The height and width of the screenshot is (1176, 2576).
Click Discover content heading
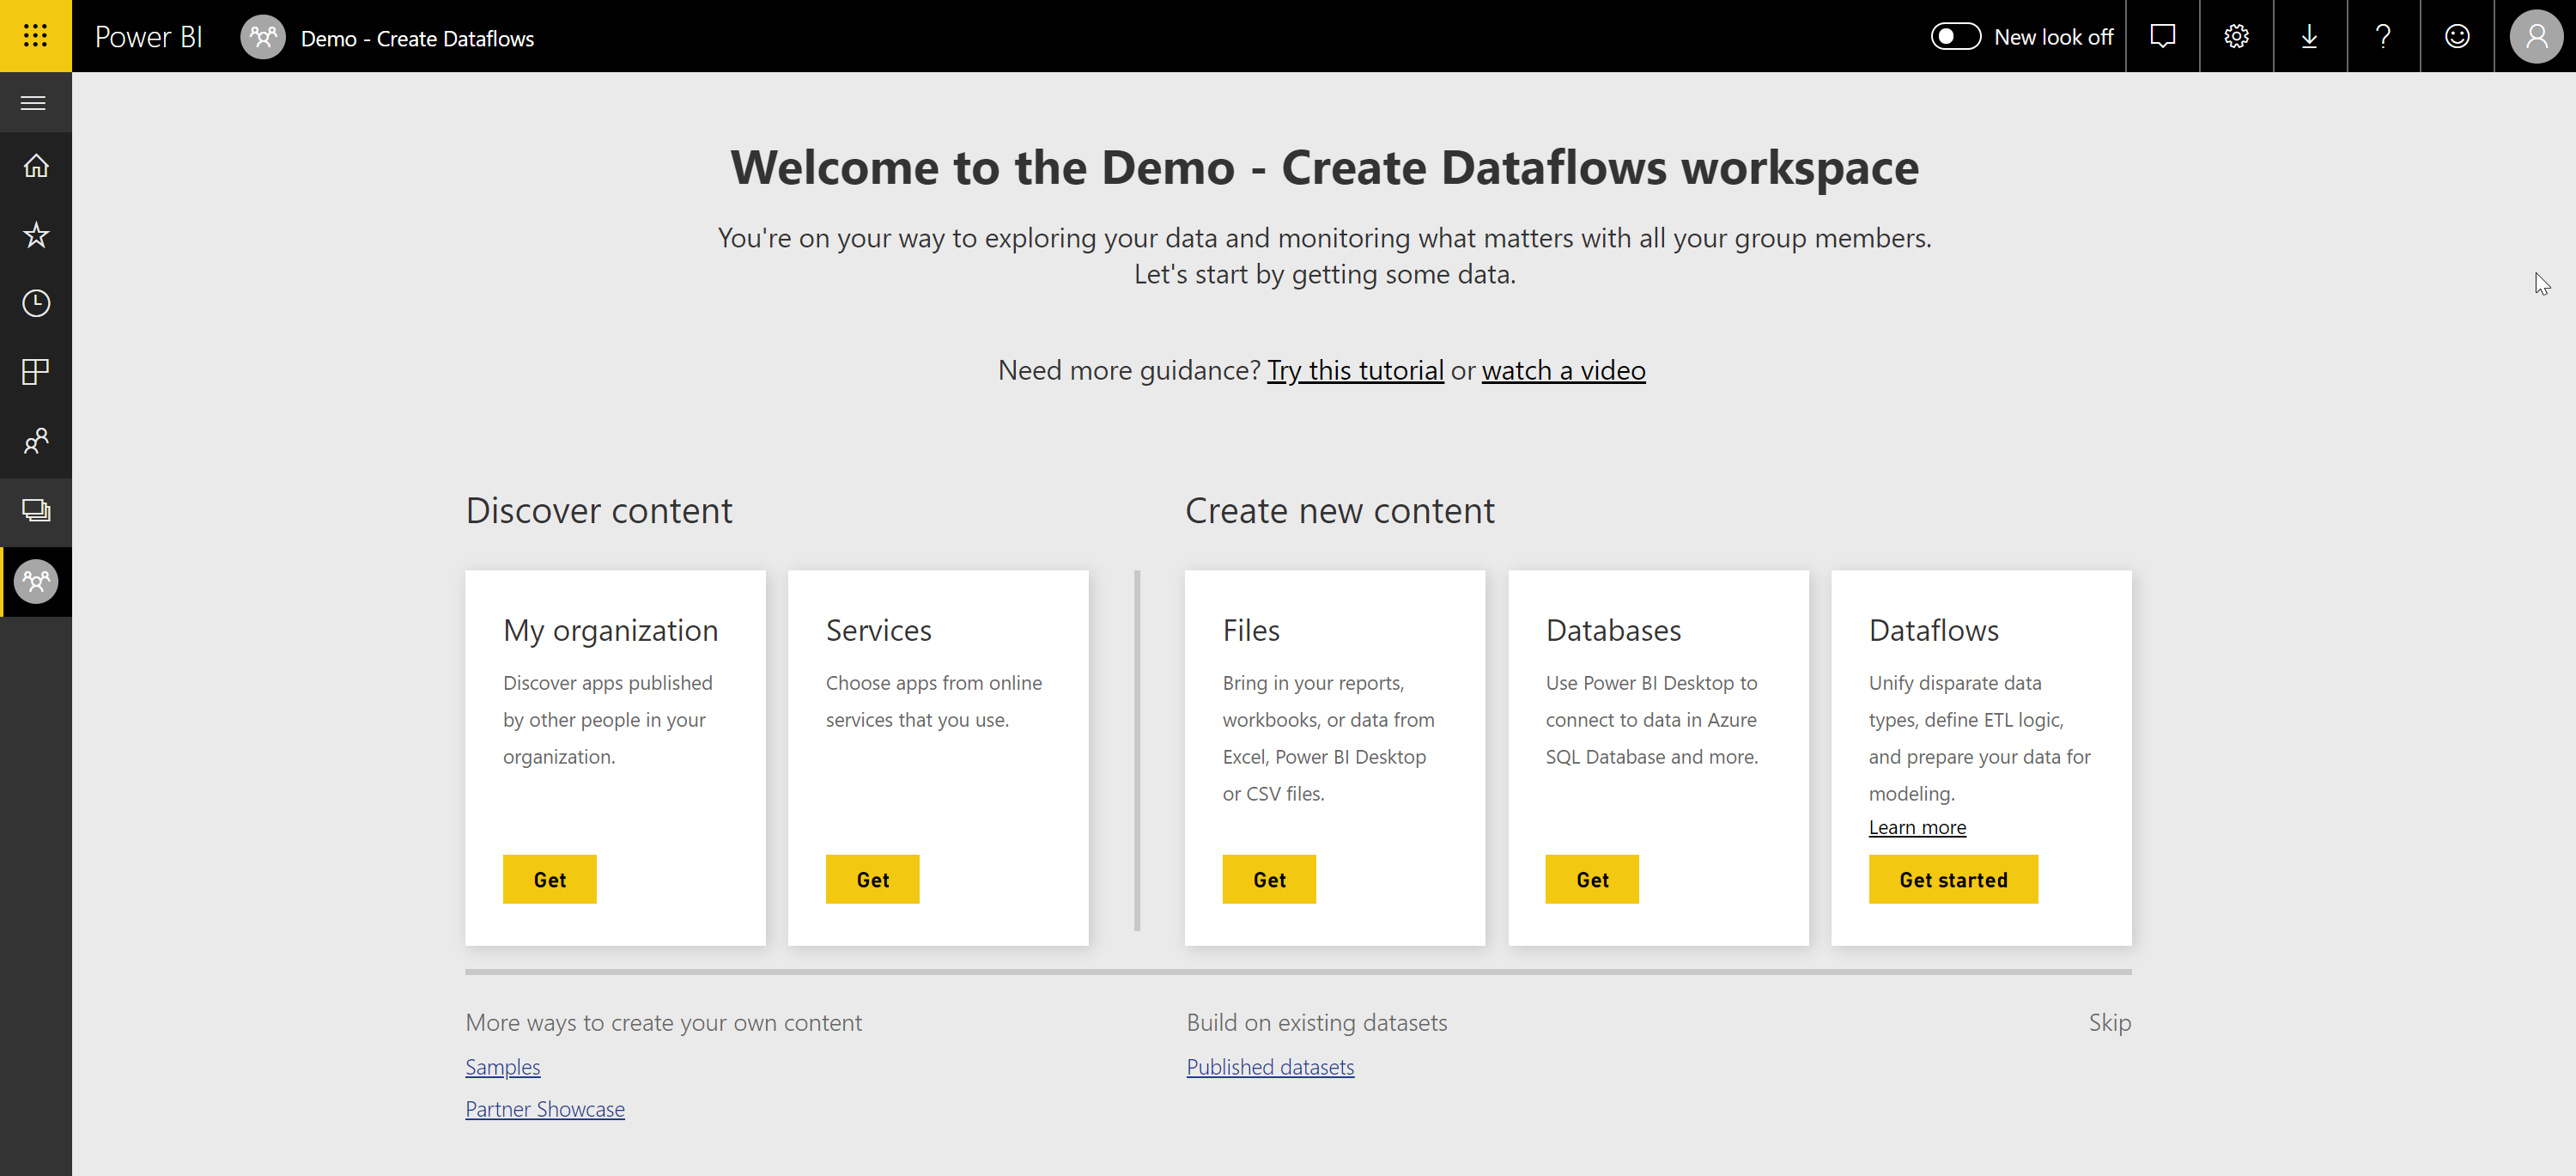tap(599, 510)
